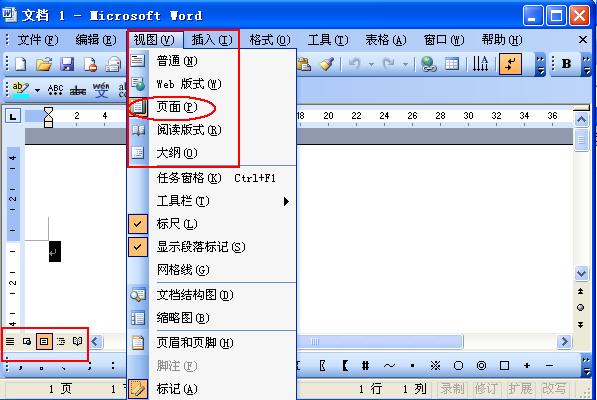The height and width of the screenshot is (400, 597).
Task: Click the Insert Hyperlink globe icon
Action: (429, 64)
